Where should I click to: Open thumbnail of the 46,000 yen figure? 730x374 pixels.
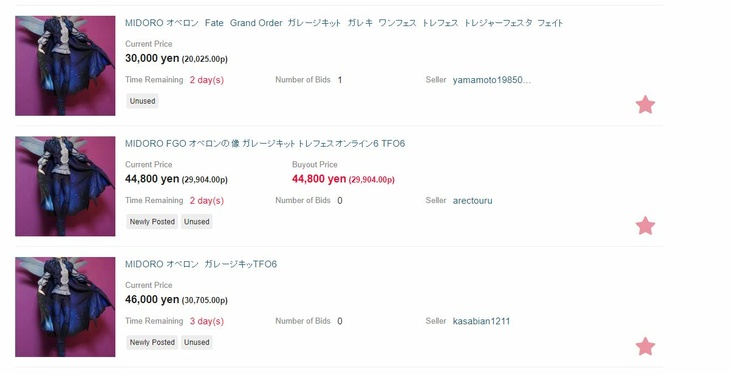click(65, 307)
